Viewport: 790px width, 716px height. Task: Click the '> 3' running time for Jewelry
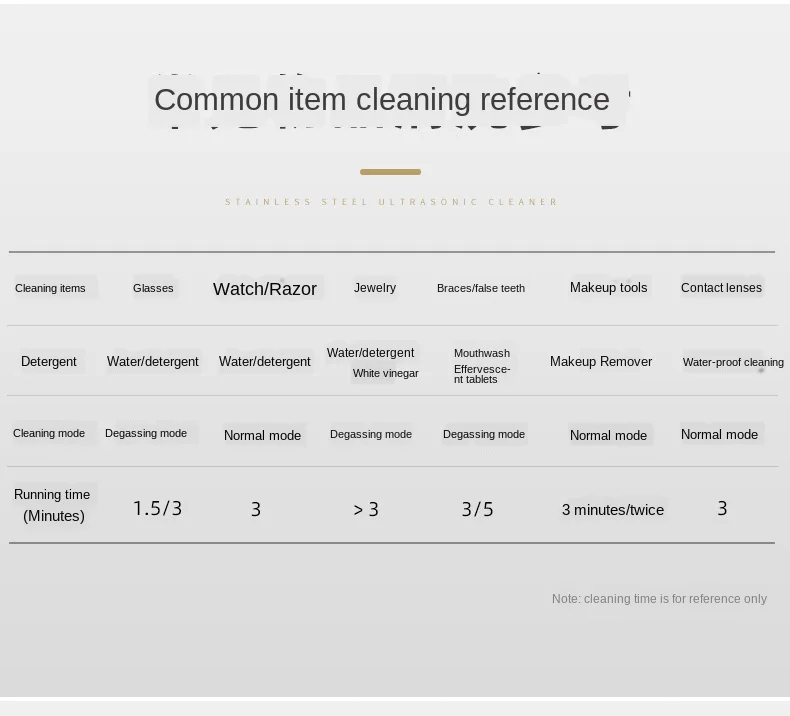366,509
